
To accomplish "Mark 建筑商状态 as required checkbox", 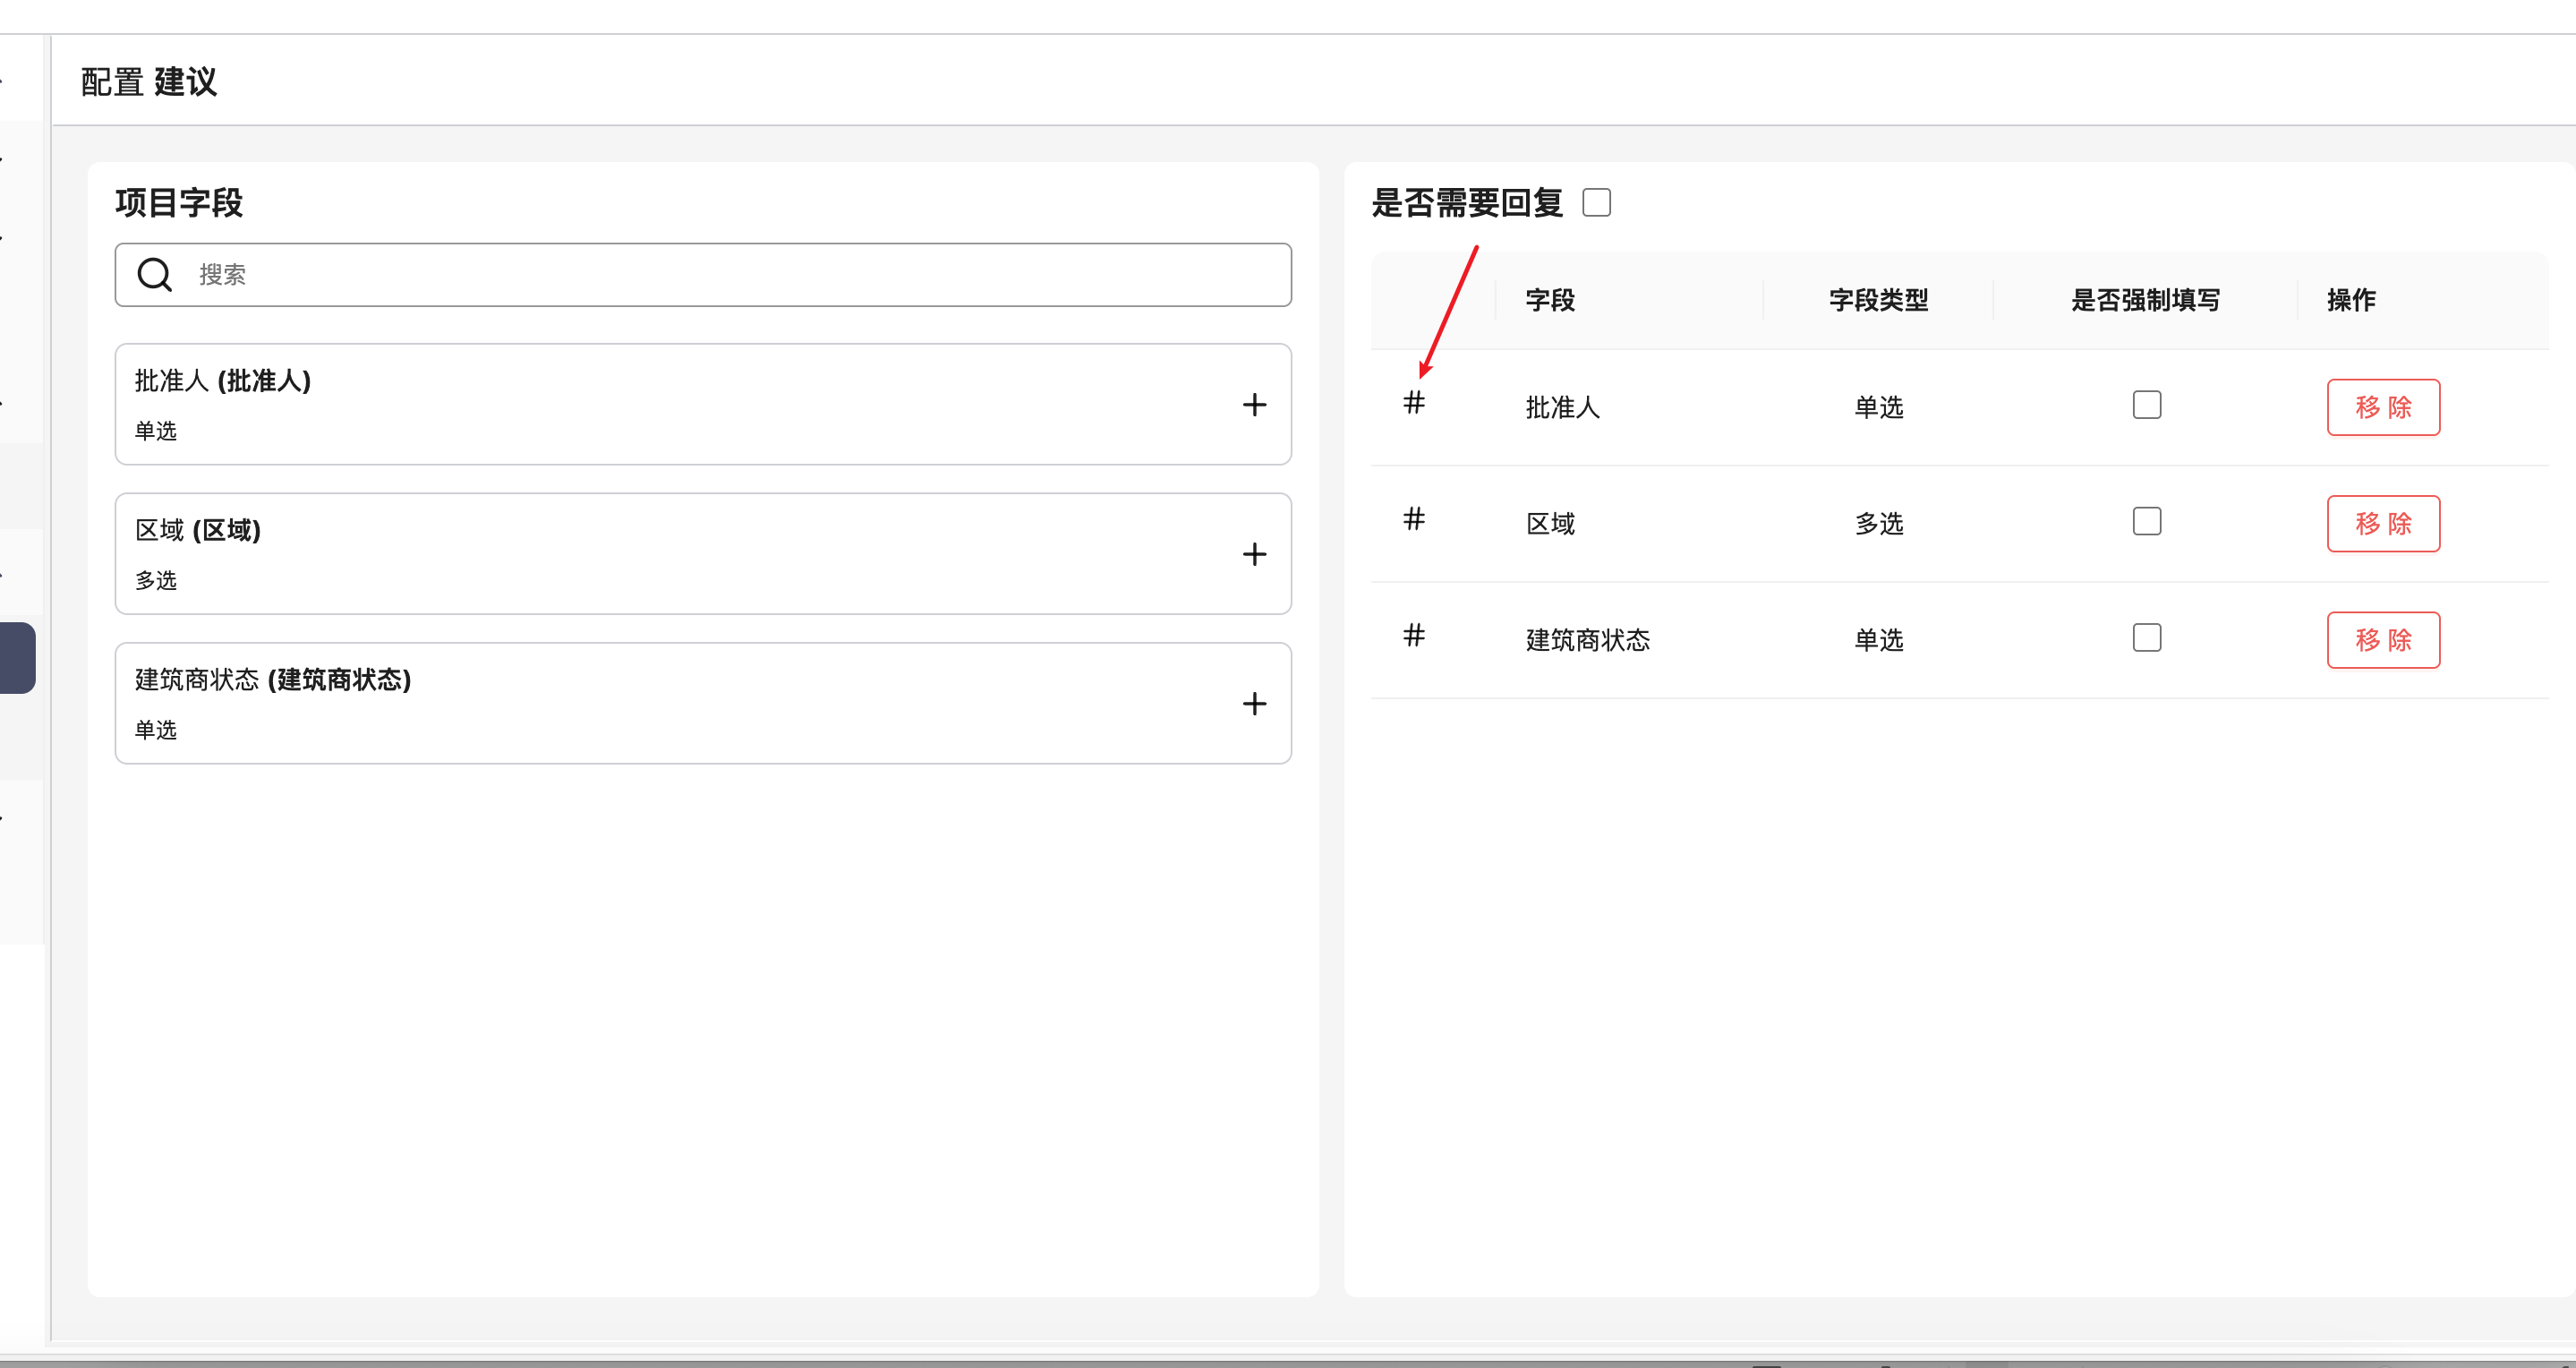I will (x=2146, y=638).
